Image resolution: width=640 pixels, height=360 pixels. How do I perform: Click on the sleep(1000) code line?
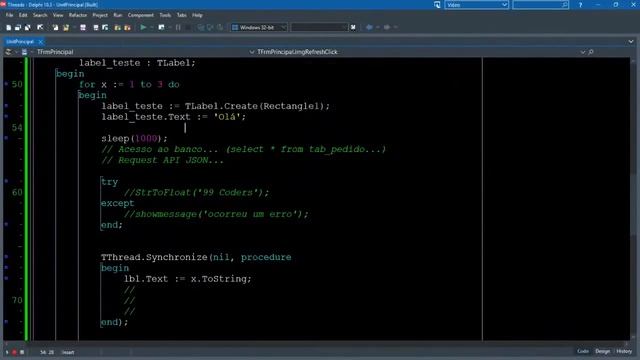(134, 138)
